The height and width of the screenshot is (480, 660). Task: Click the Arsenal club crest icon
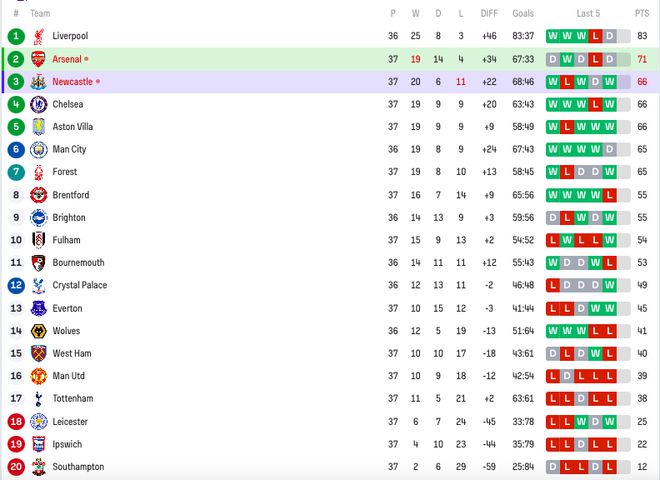pos(39,59)
